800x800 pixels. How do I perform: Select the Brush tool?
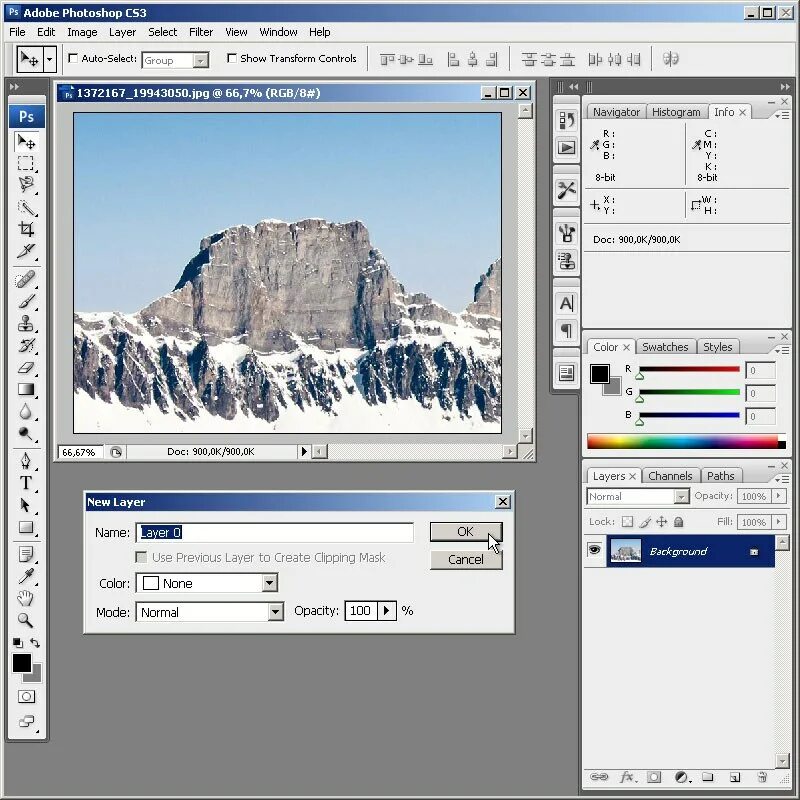pos(26,302)
